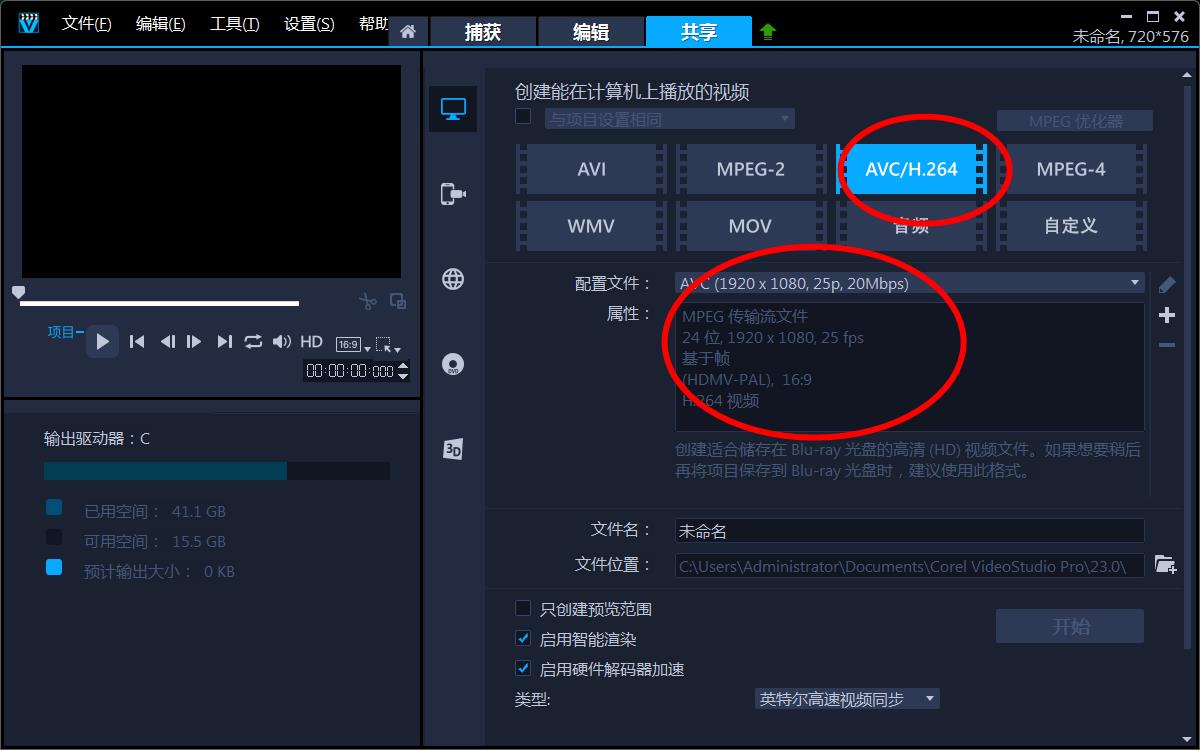Click the plus add profile icon

1166,315
